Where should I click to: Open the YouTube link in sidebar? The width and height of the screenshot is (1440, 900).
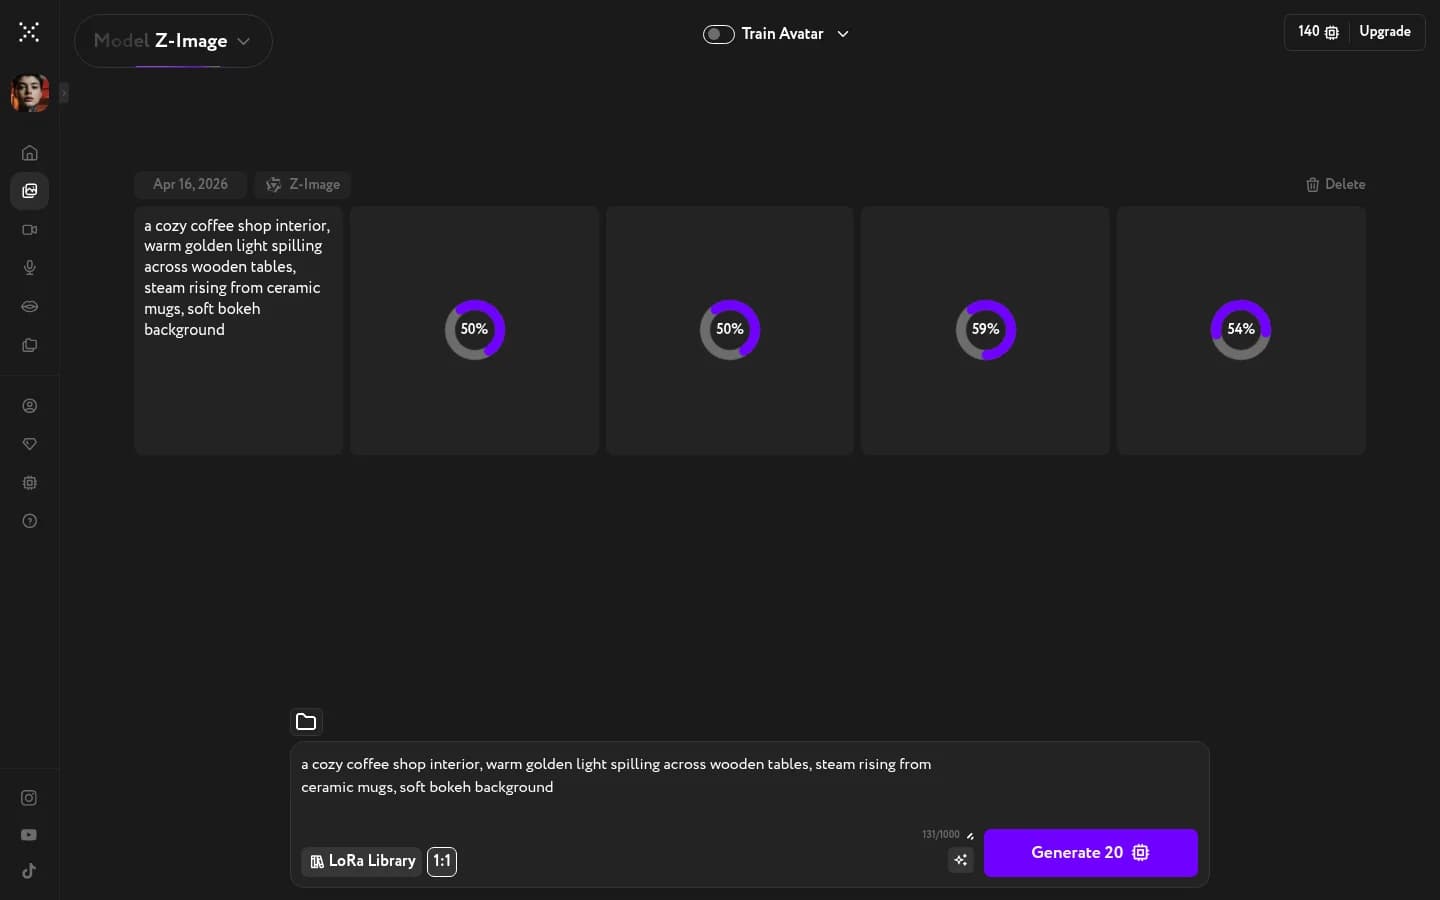[29, 835]
